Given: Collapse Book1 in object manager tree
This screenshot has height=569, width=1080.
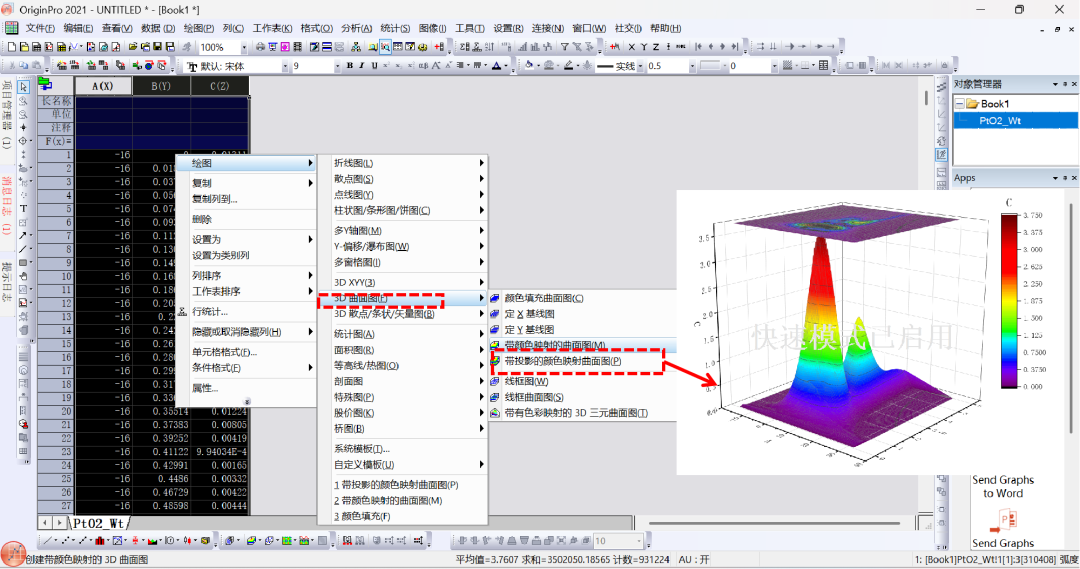Looking at the screenshot, I should (x=959, y=104).
